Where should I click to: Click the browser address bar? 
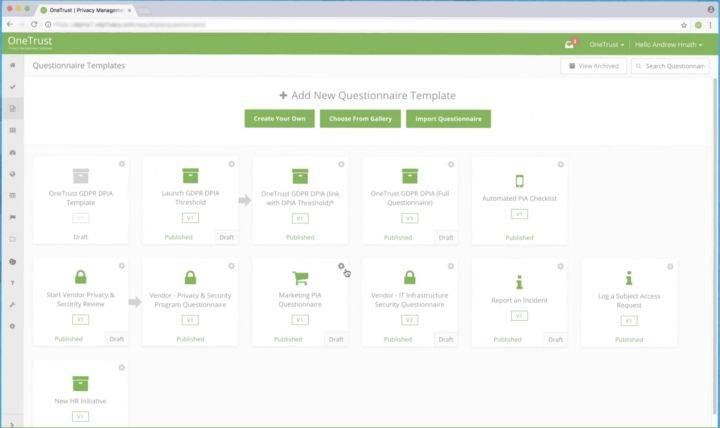click(x=358, y=25)
